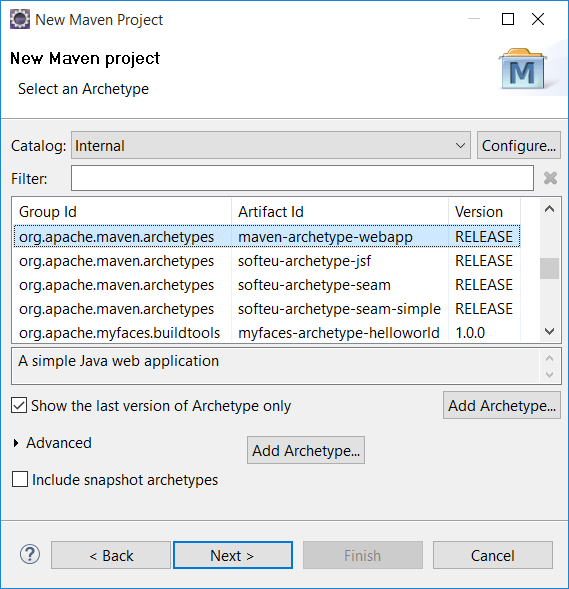Uncheck Show the last version of Archetype only
Viewport: 569px width, 589px height.
pyautogui.click(x=19, y=405)
